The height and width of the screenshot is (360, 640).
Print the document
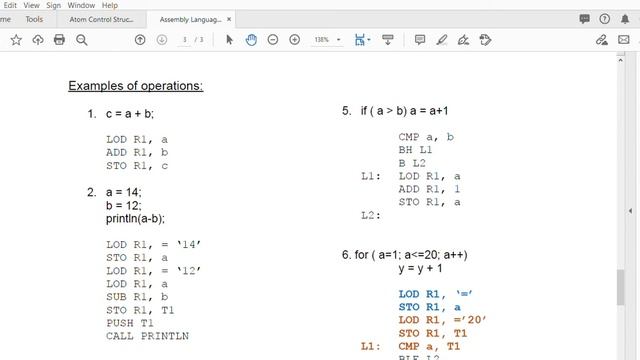(x=59, y=40)
